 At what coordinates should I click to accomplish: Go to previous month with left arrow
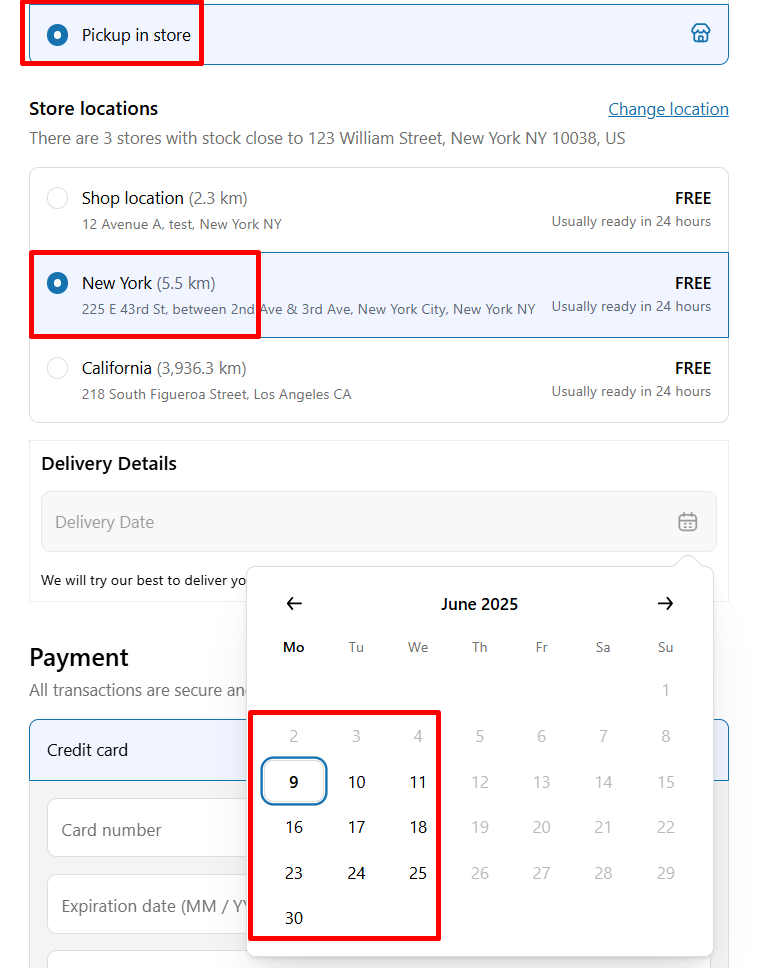click(294, 603)
